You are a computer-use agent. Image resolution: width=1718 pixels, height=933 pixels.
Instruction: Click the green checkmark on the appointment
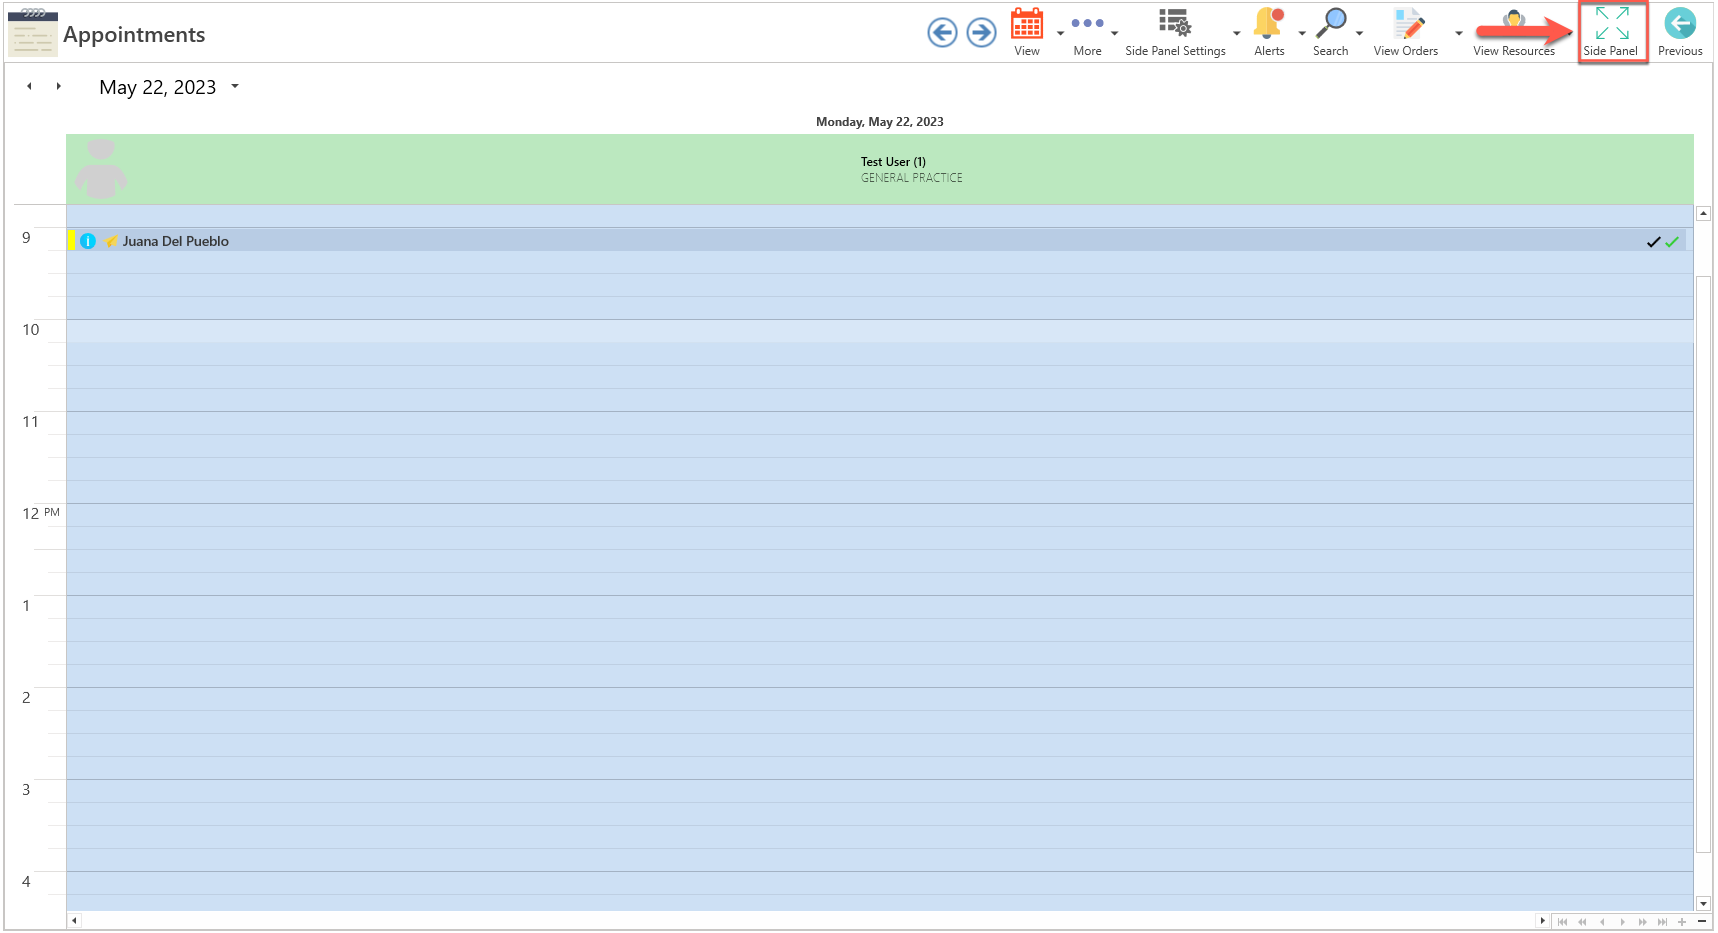pos(1671,242)
